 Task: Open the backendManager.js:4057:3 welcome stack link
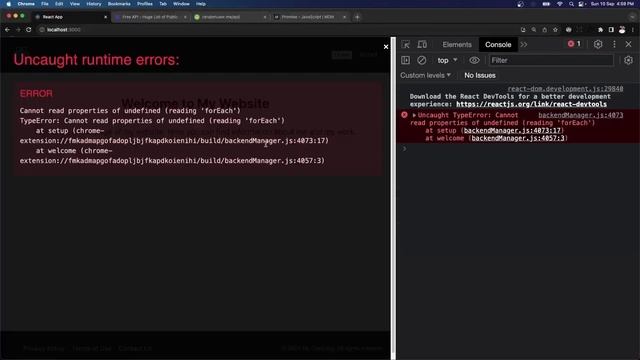coord(518,138)
